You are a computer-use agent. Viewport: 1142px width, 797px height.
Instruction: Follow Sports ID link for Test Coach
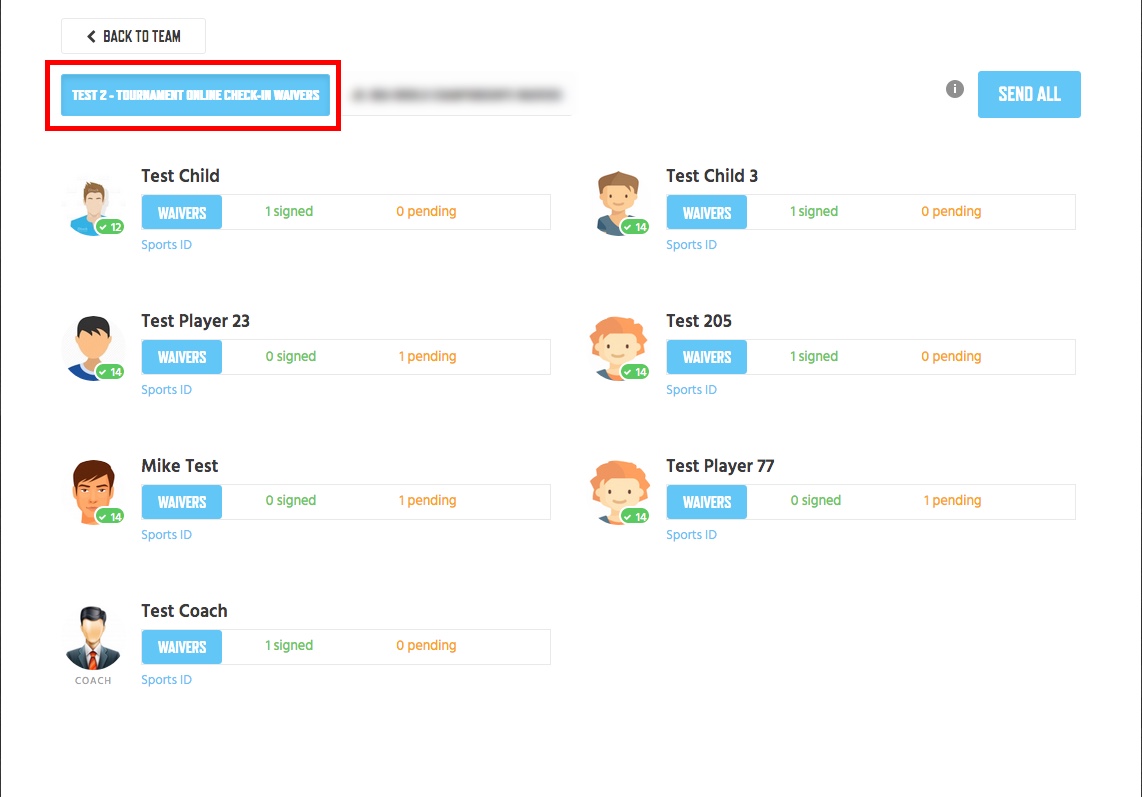tap(166, 680)
